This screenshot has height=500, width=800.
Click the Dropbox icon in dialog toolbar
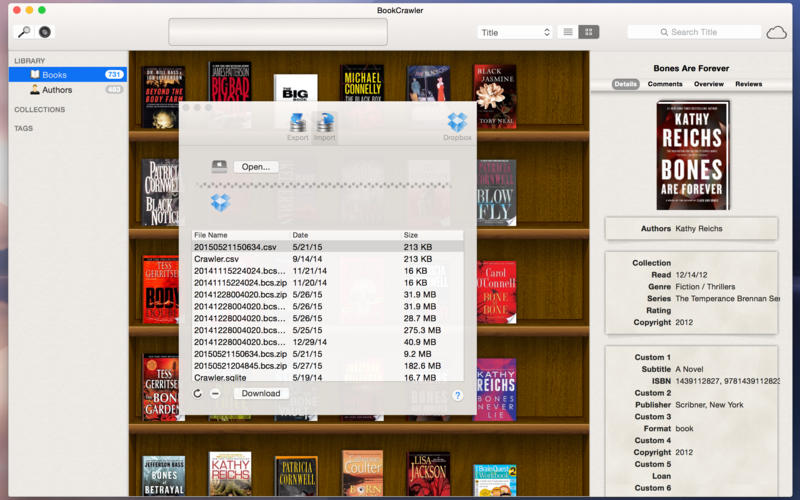tap(457, 127)
